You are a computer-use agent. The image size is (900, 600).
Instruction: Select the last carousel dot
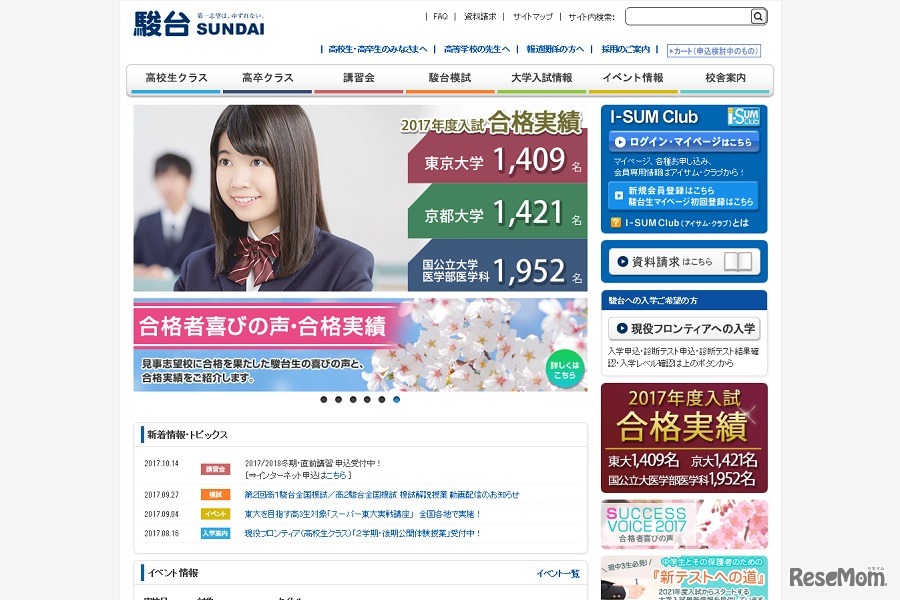pos(396,400)
